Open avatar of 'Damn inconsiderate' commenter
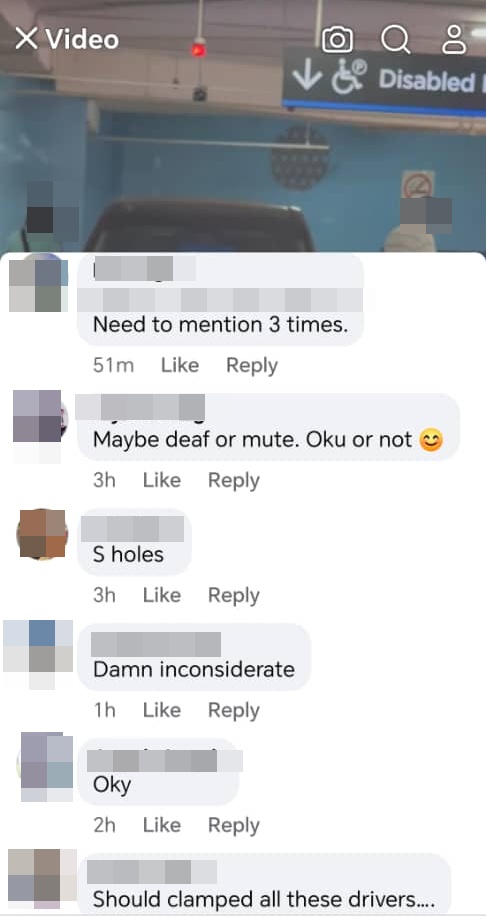This screenshot has width=486, height=916. point(39,654)
